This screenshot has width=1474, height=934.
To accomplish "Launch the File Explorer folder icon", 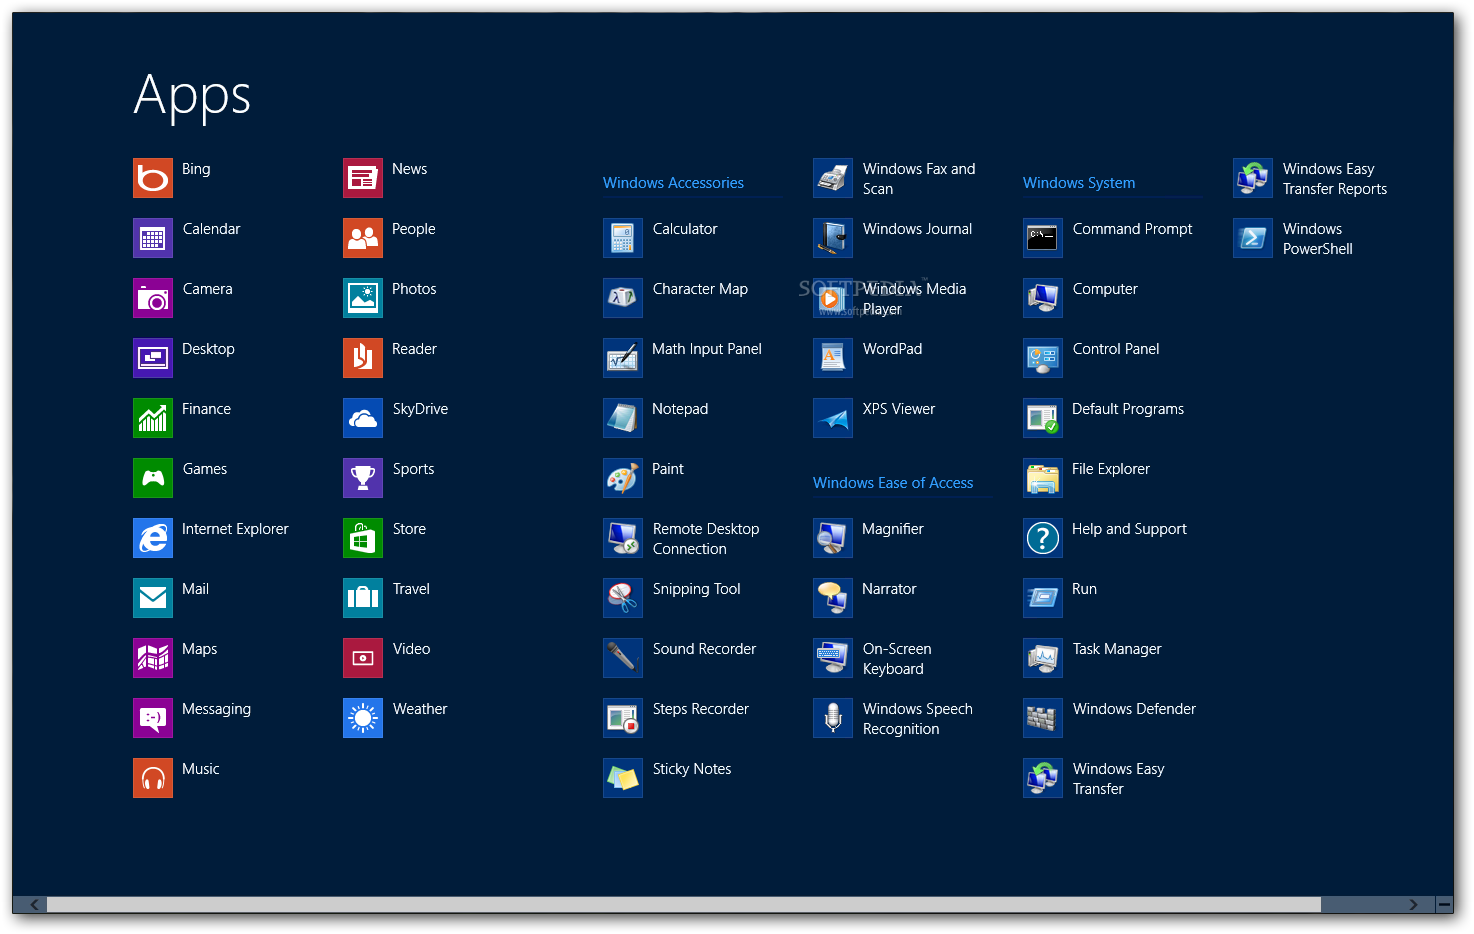I will [x=1043, y=478].
